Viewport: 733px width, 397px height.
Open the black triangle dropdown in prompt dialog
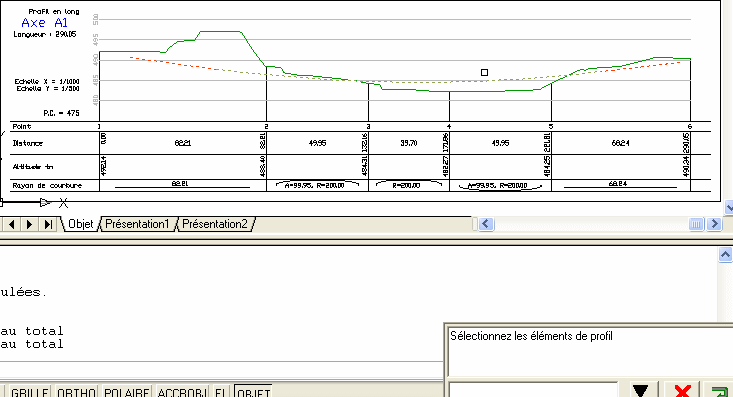tap(640, 391)
